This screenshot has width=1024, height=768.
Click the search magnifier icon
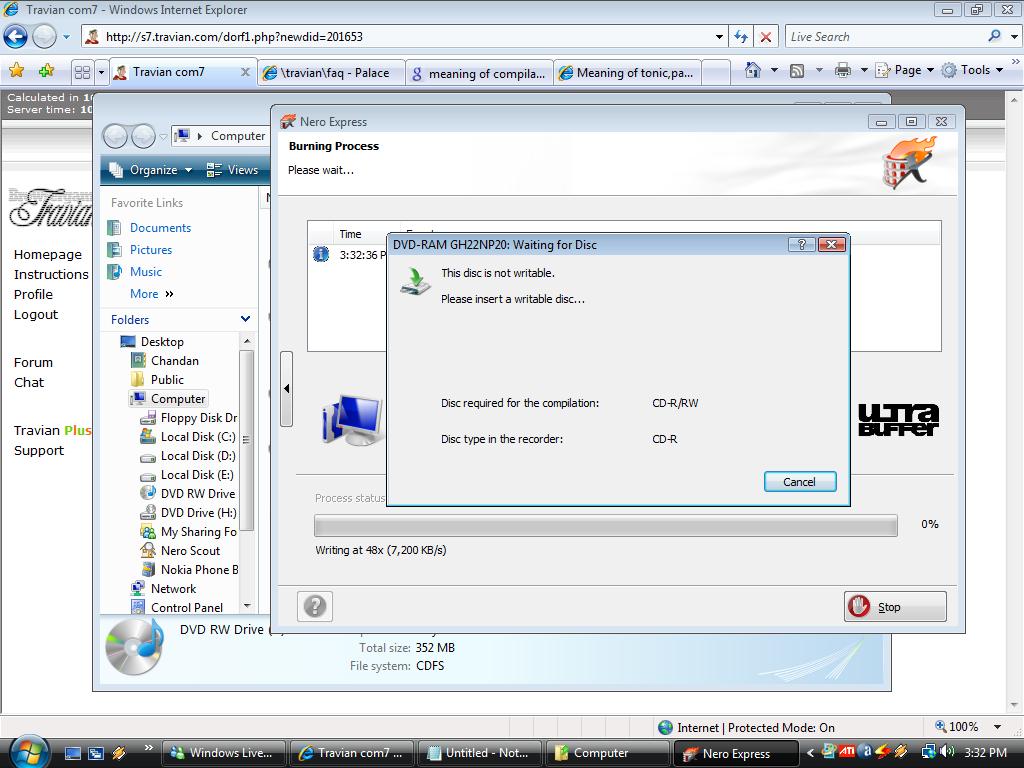point(995,36)
